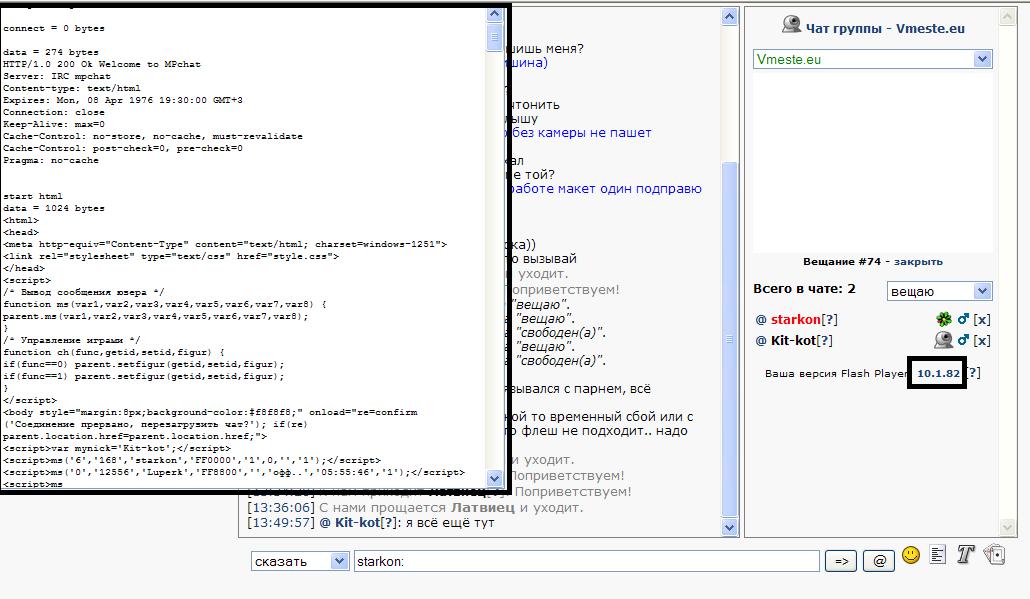The image size is (1030, 599).
Task: Click the webcam icon next to Kit-kot
Action: 943,340
